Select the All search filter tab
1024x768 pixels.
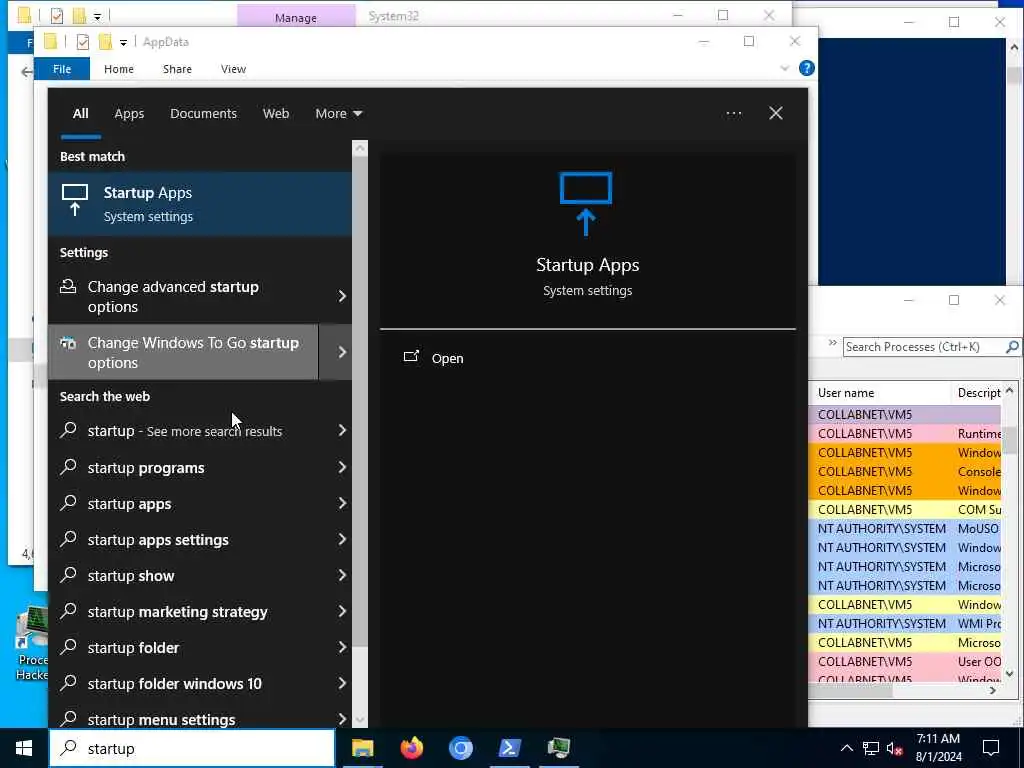pos(80,114)
